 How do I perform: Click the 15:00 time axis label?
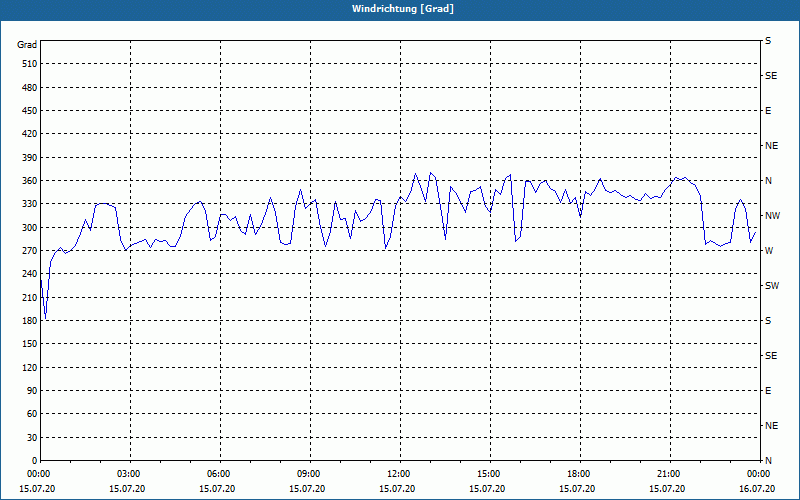pos(490,473)
